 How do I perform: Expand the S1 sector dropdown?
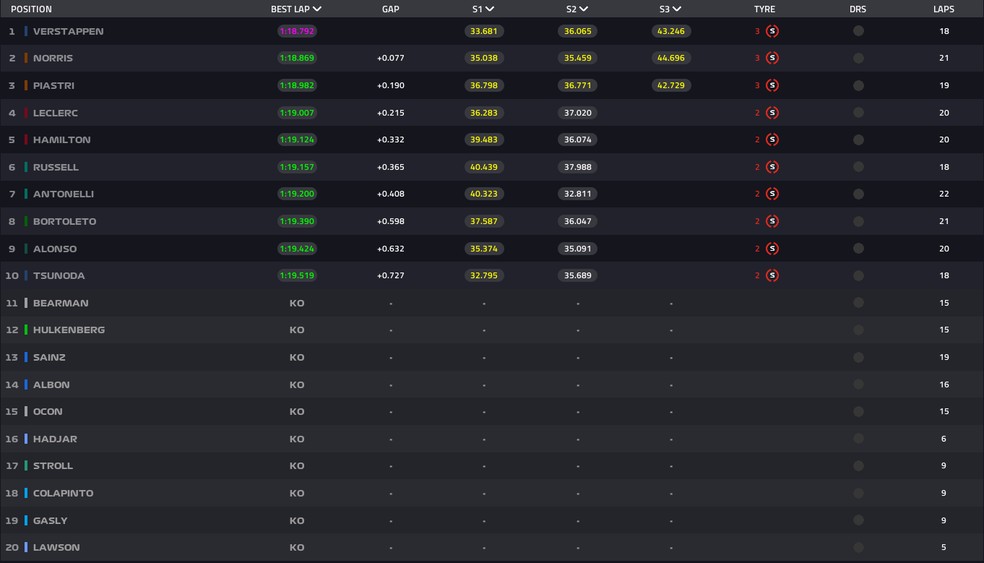(x=490, y=9)
